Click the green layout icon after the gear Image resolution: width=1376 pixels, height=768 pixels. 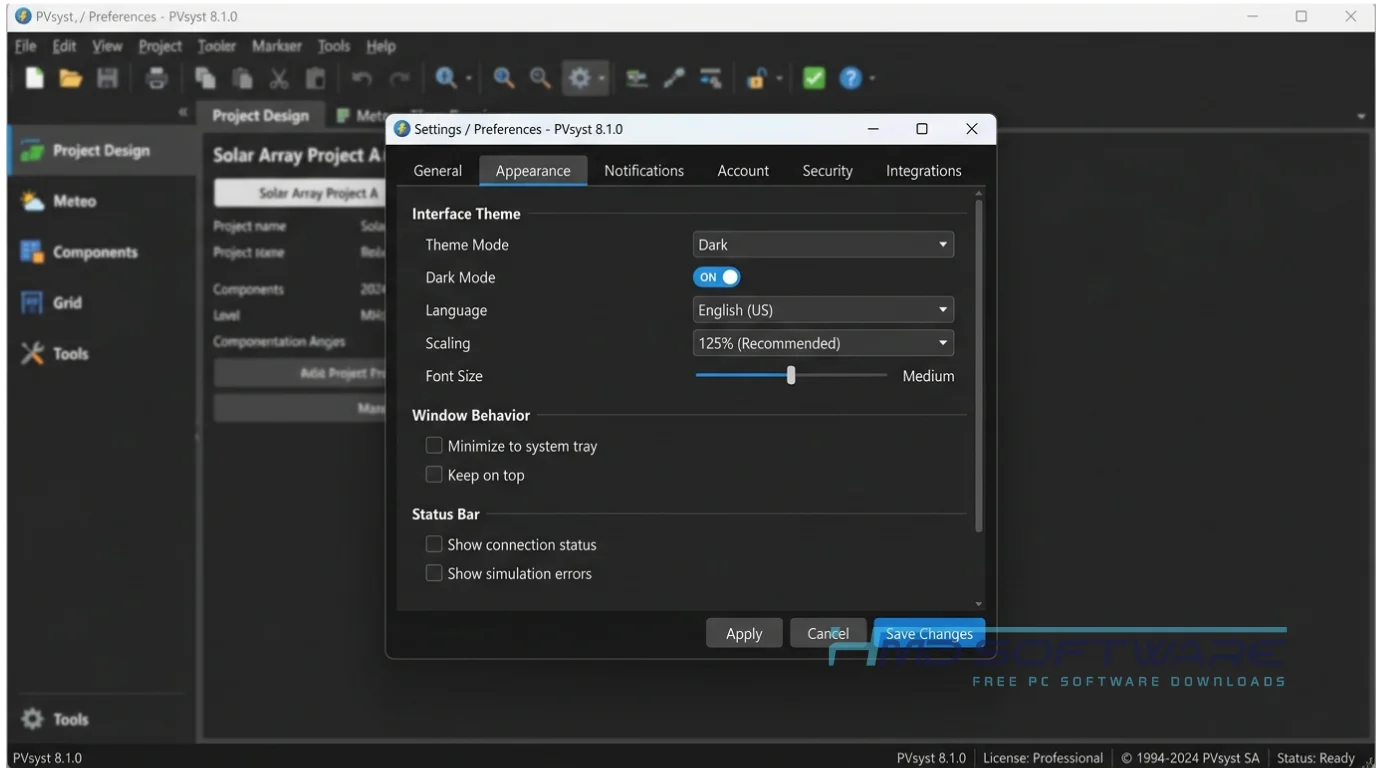pyautogui.click(x=636, y=78)
